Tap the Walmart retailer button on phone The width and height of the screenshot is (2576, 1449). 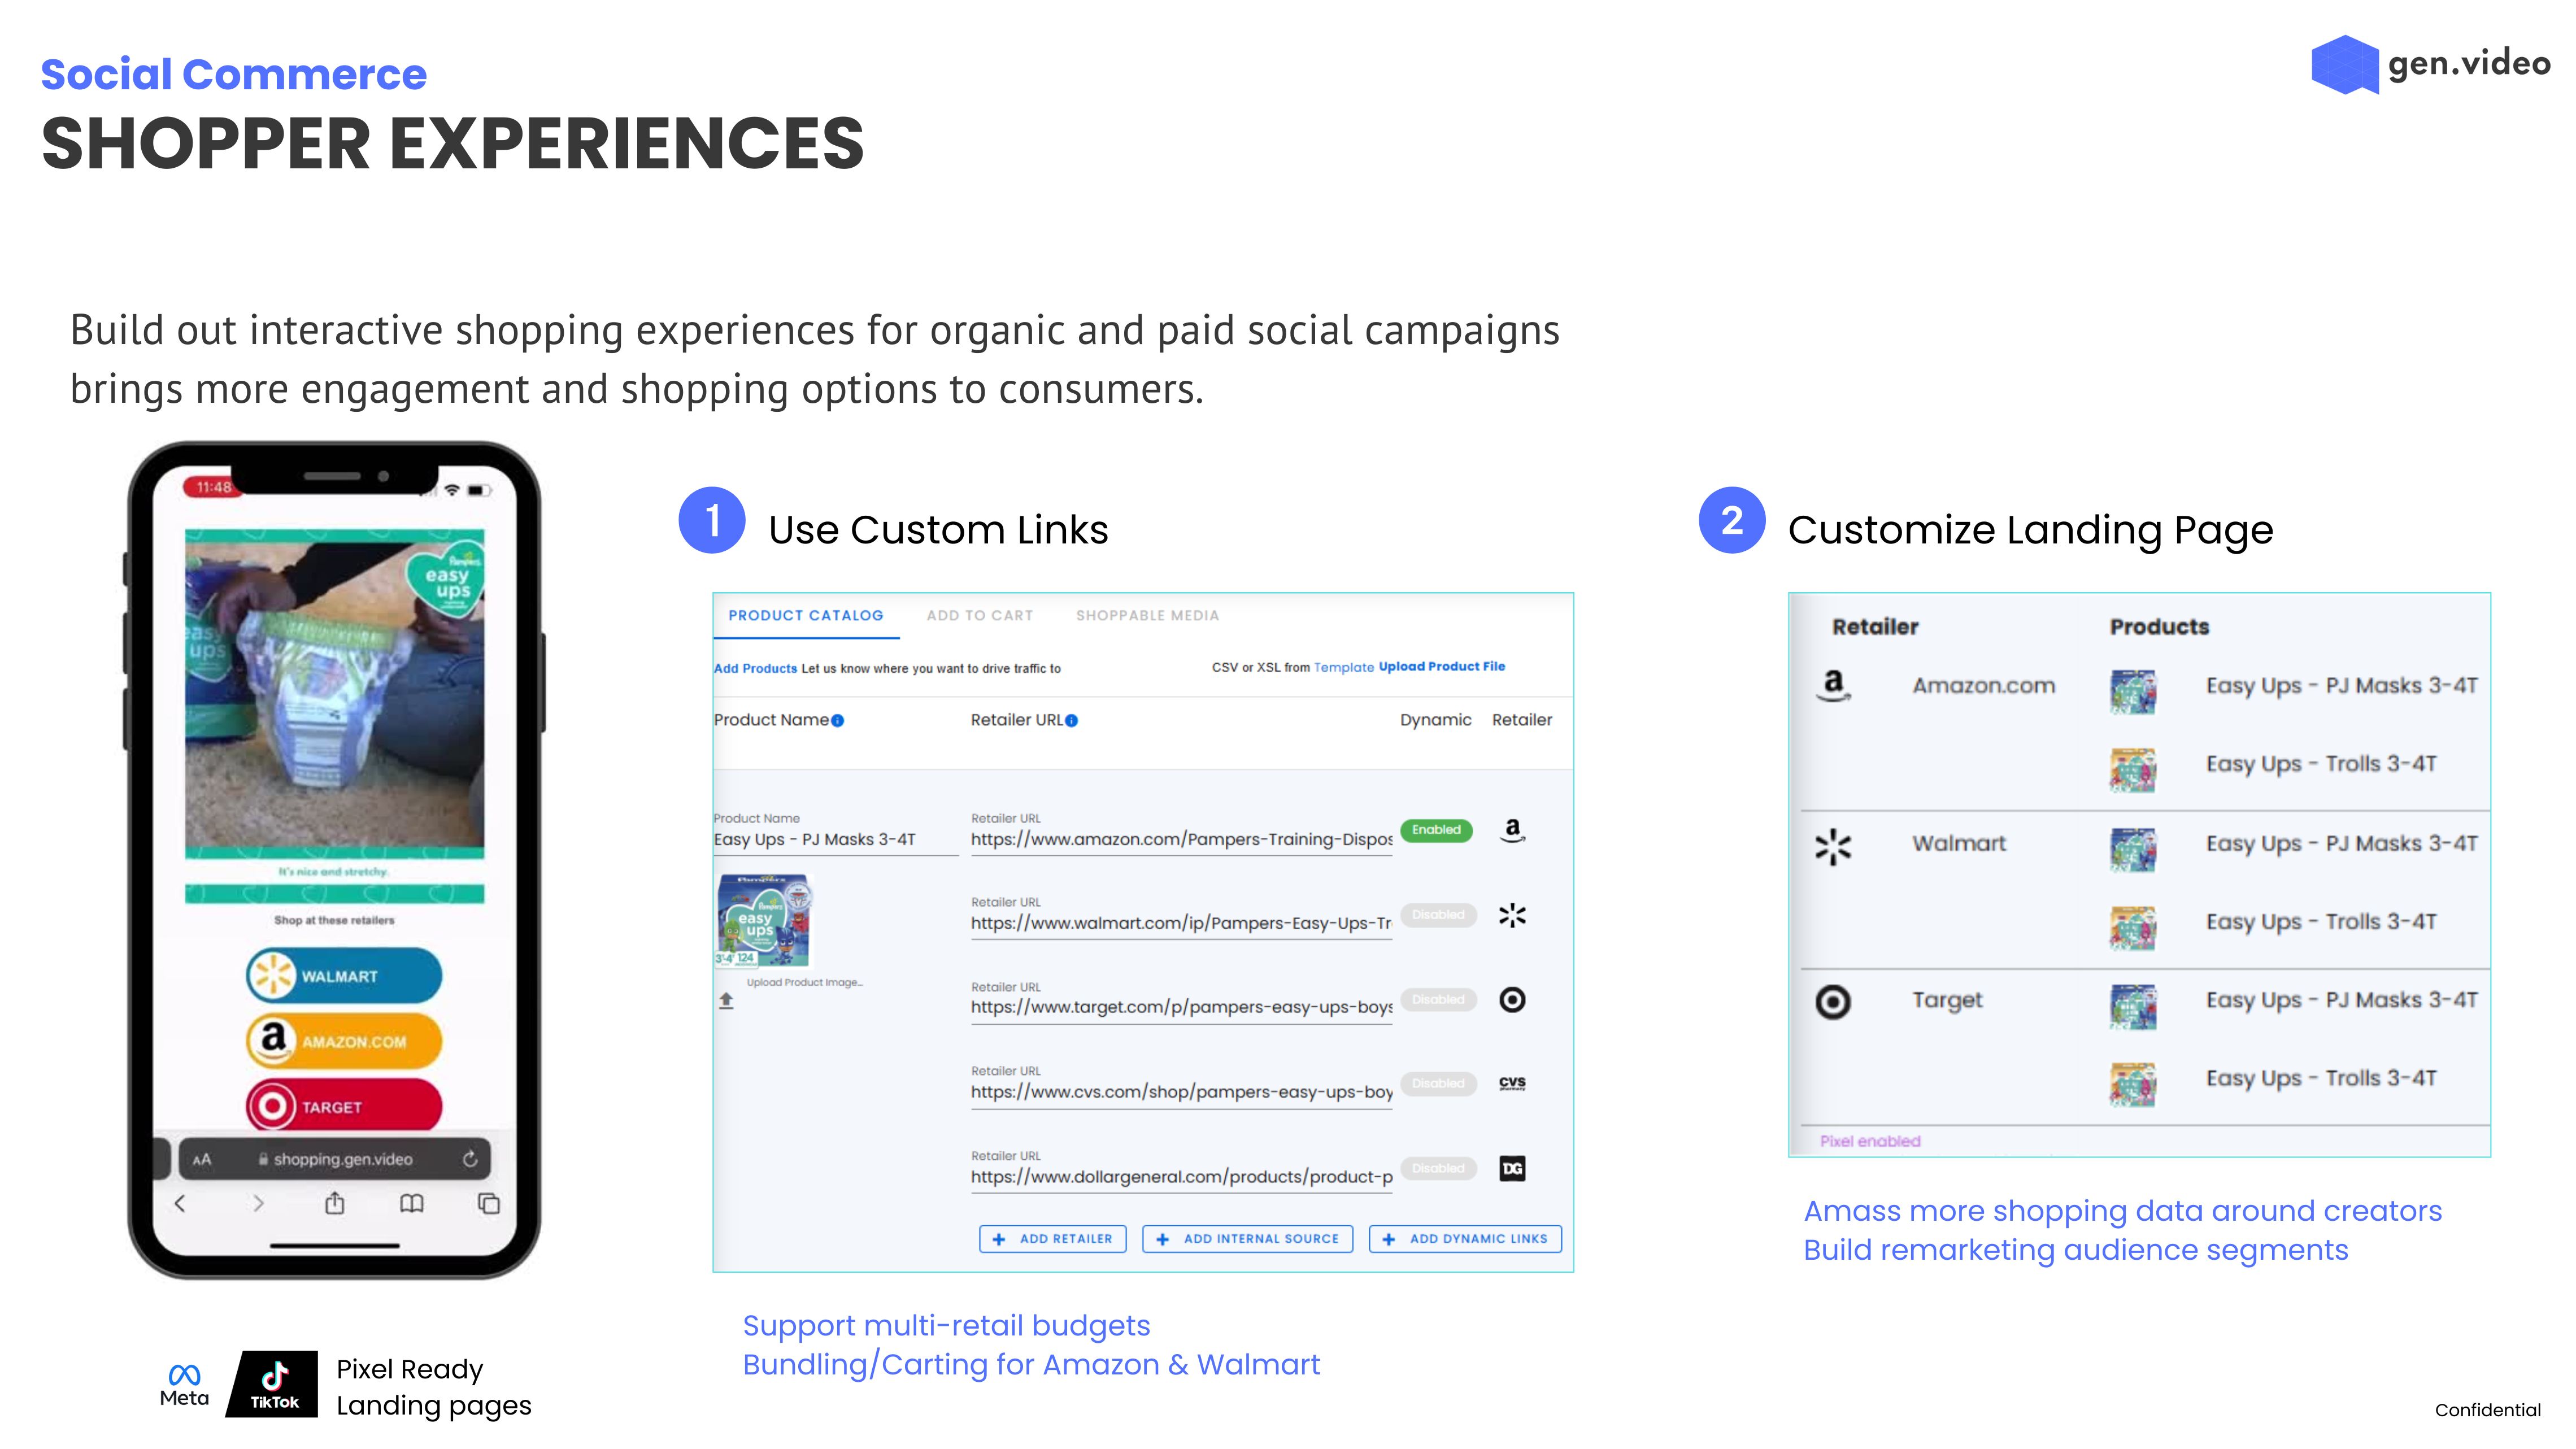pos(344,975)
